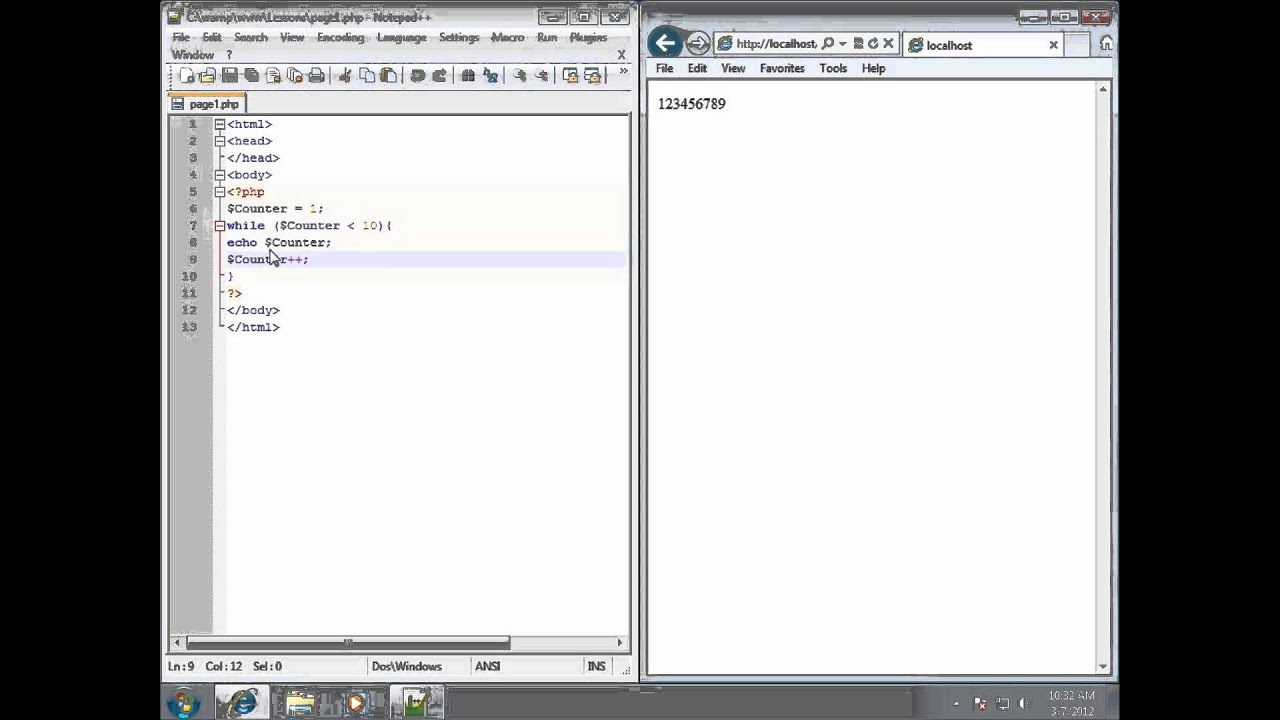The height and width of the screenshot is (720, 1280).
Task: Click the Paste toolbar icon
Action: pos(389,76)
